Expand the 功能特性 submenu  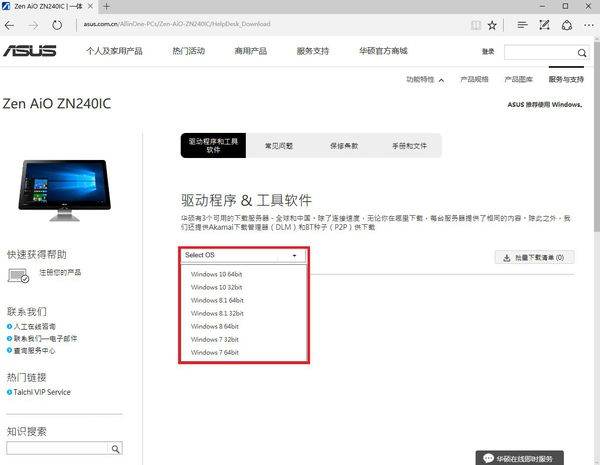(x=421, y=79)
